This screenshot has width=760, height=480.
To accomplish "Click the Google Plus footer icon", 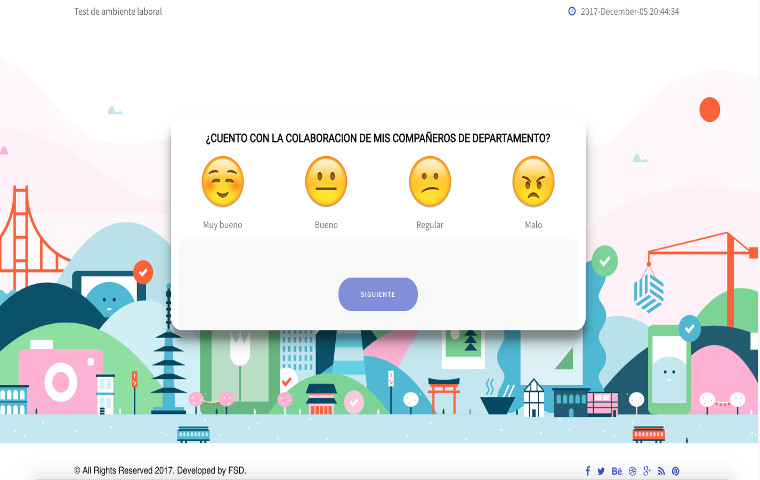I will pos(647,471).
